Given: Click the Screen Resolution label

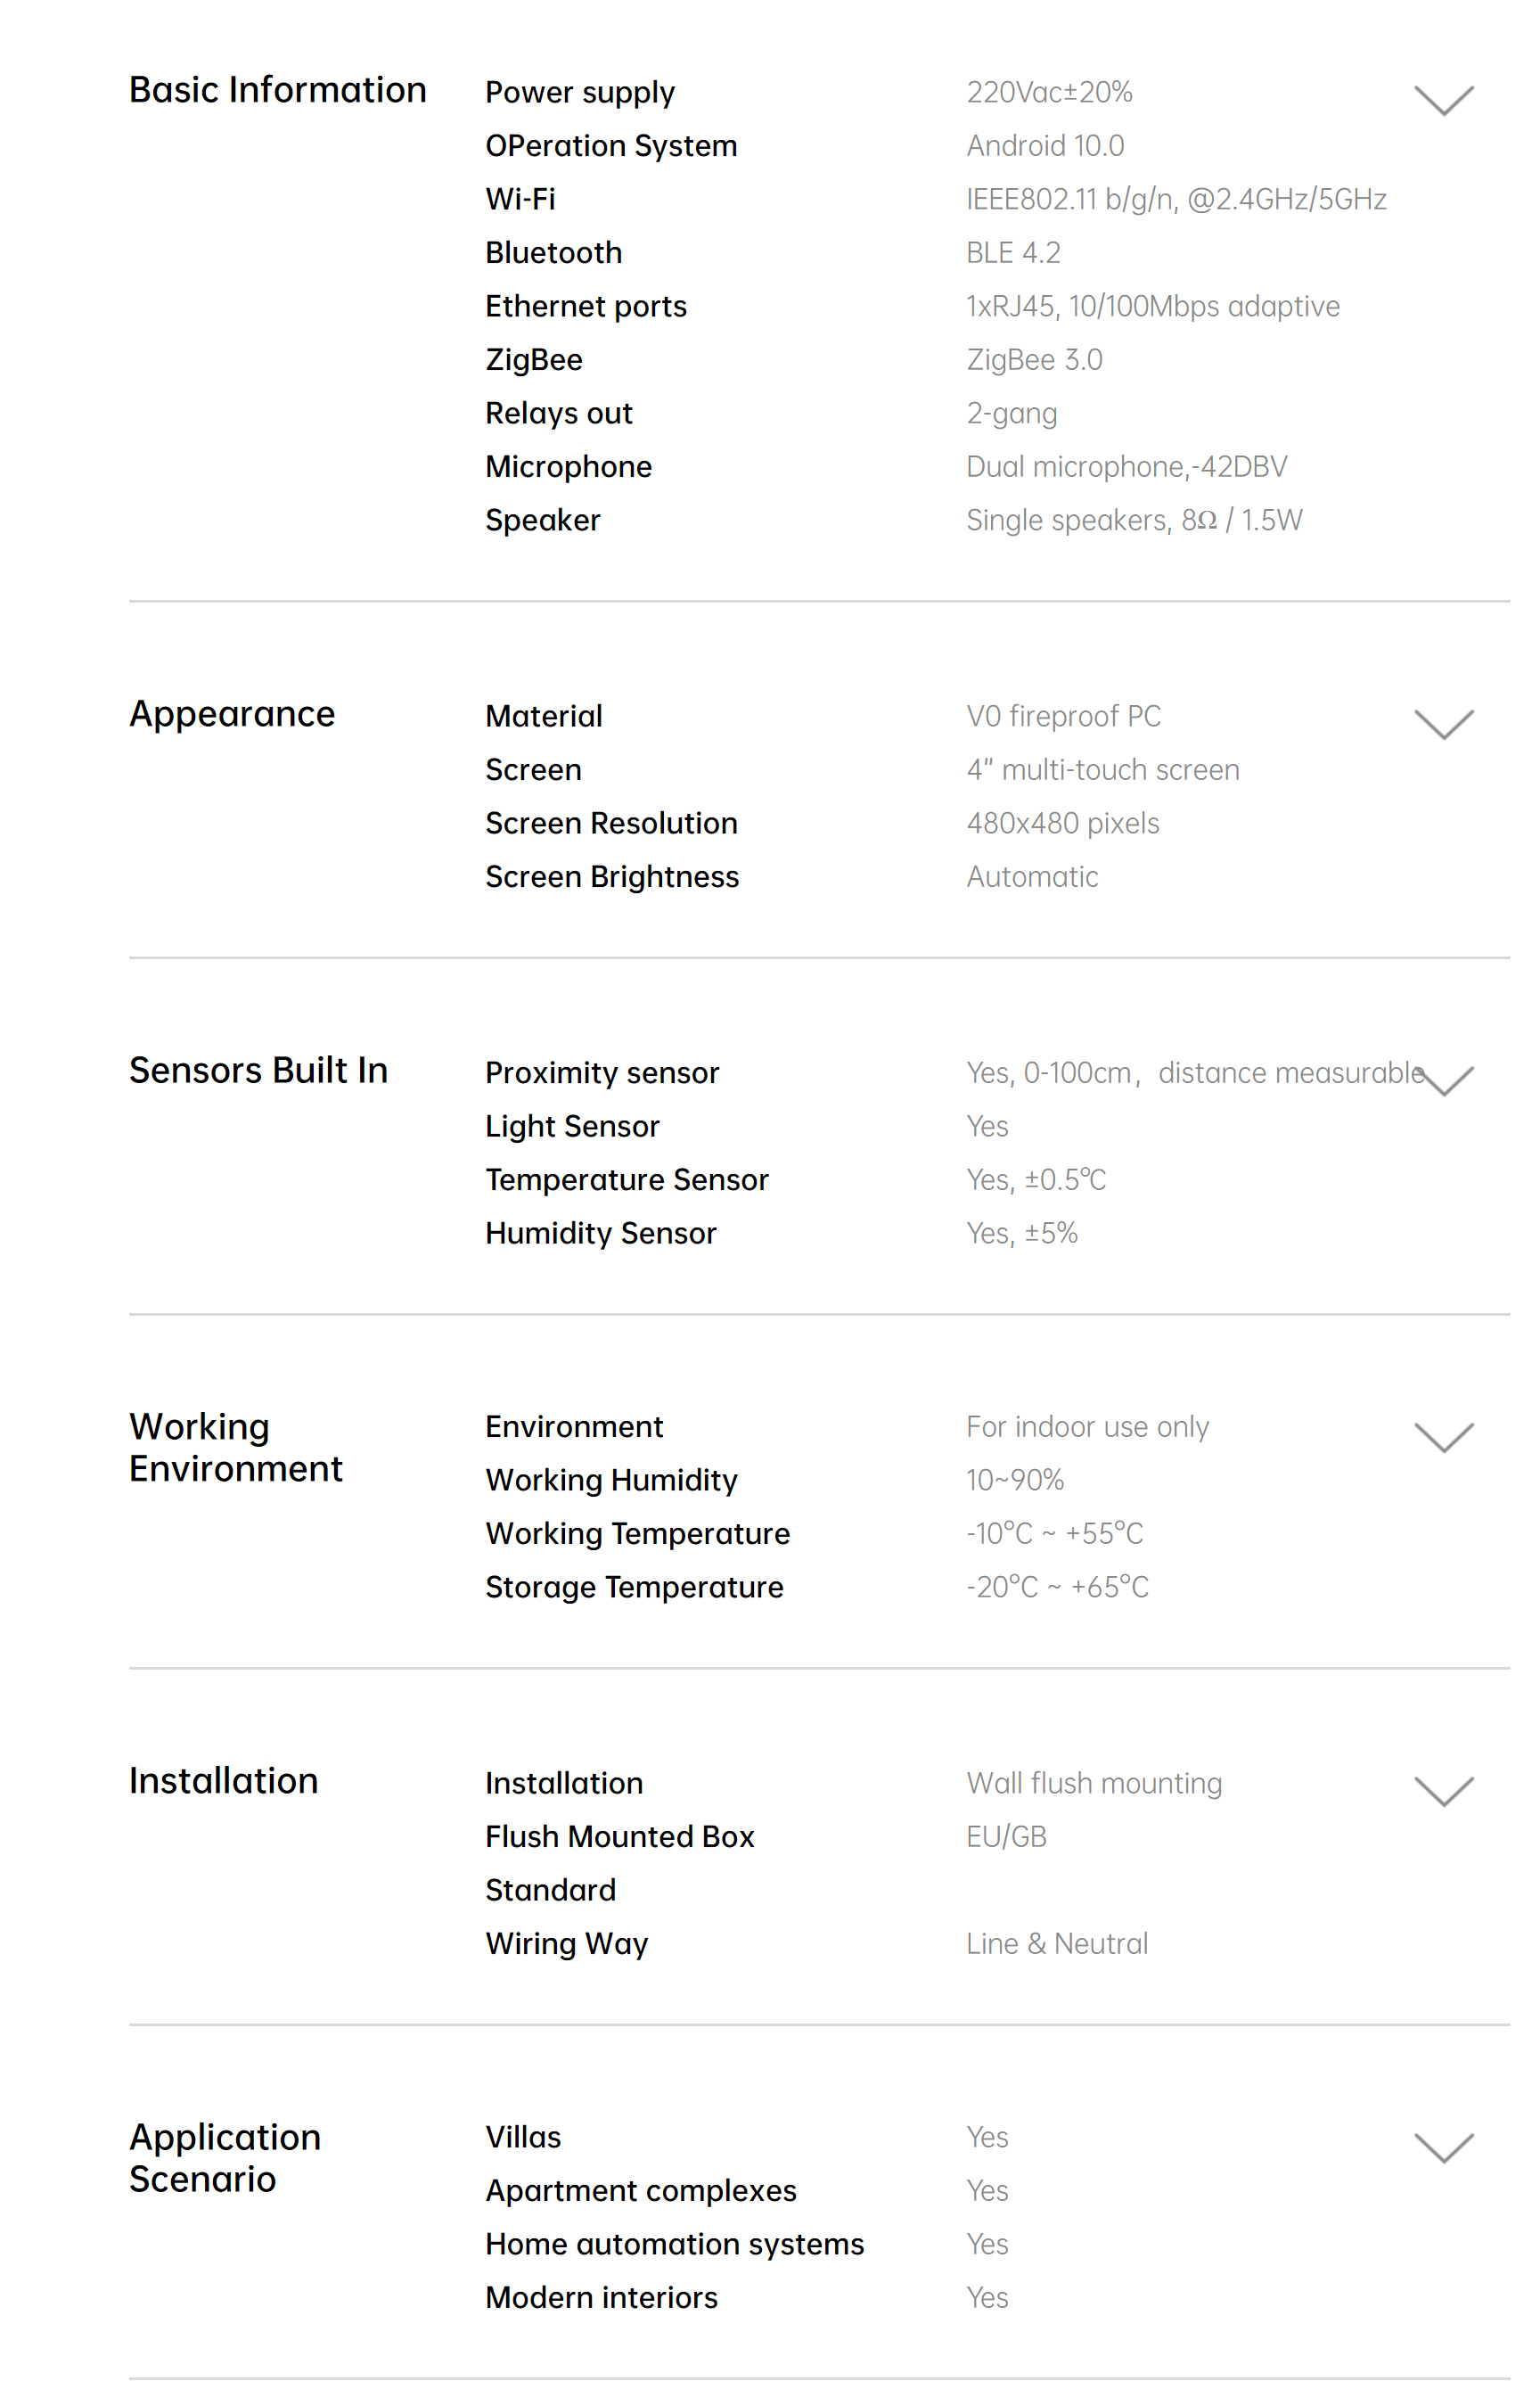Looking at the screenshot, I should pyautogui.click(x=611, y=823).
